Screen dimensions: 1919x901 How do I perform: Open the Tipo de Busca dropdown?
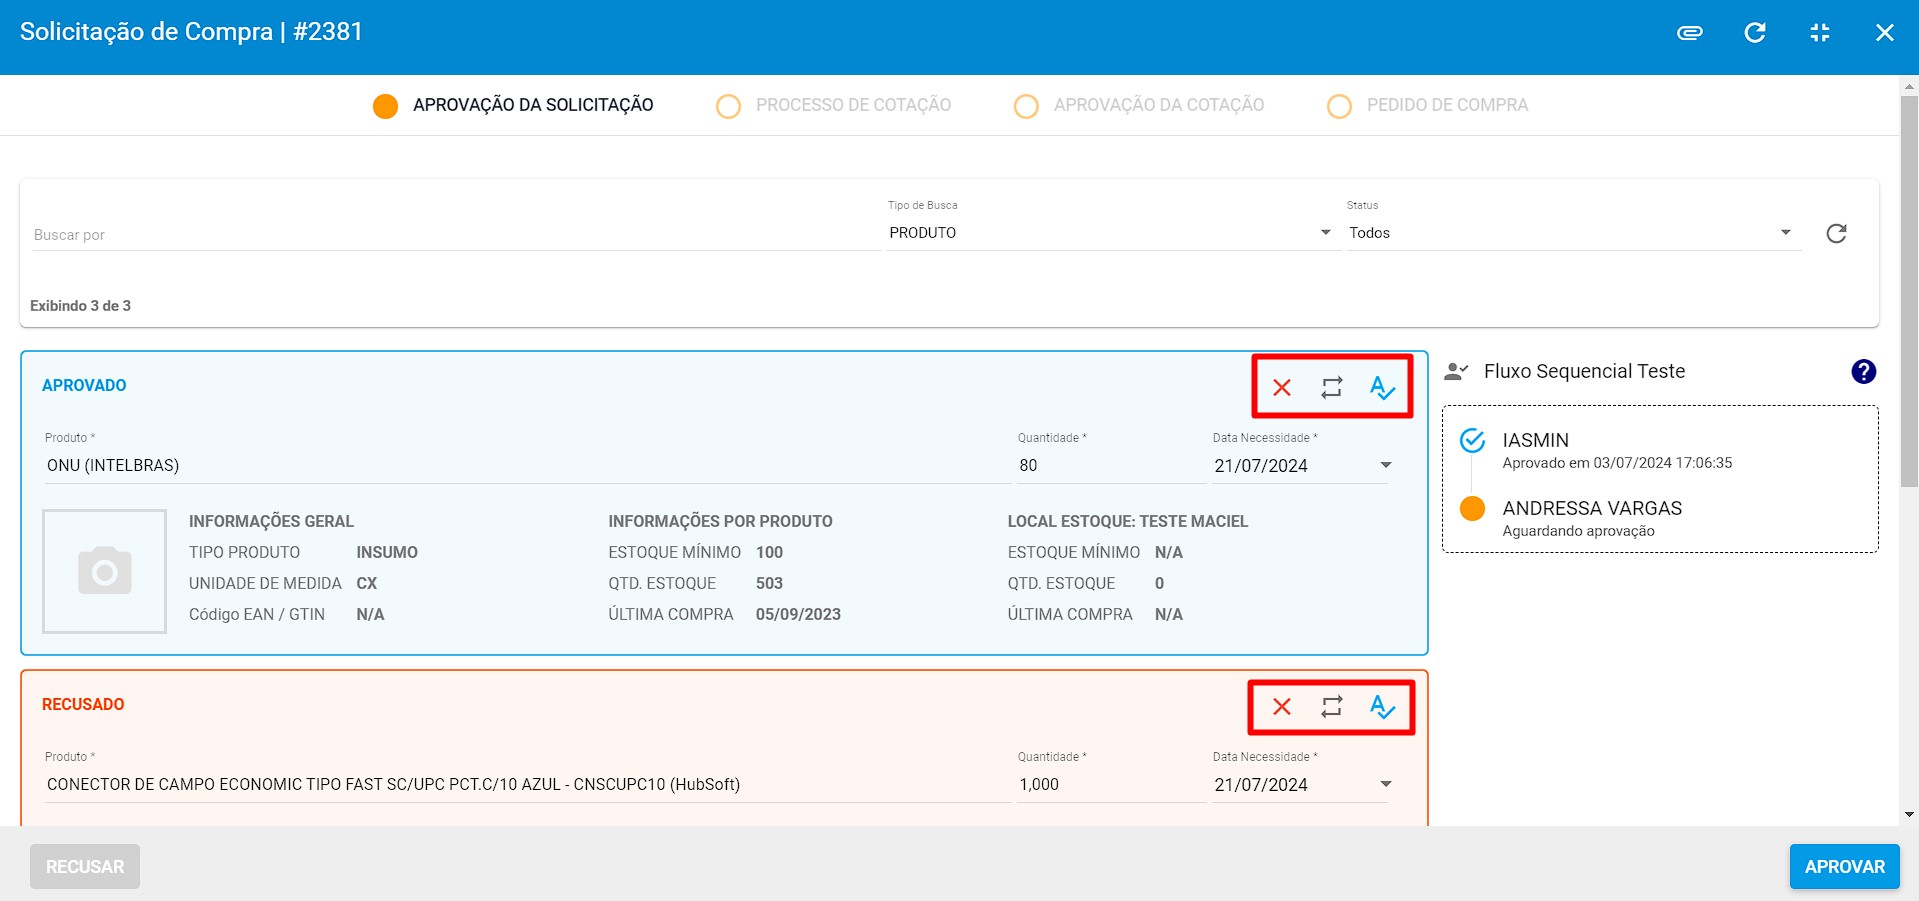[1110, 233]
